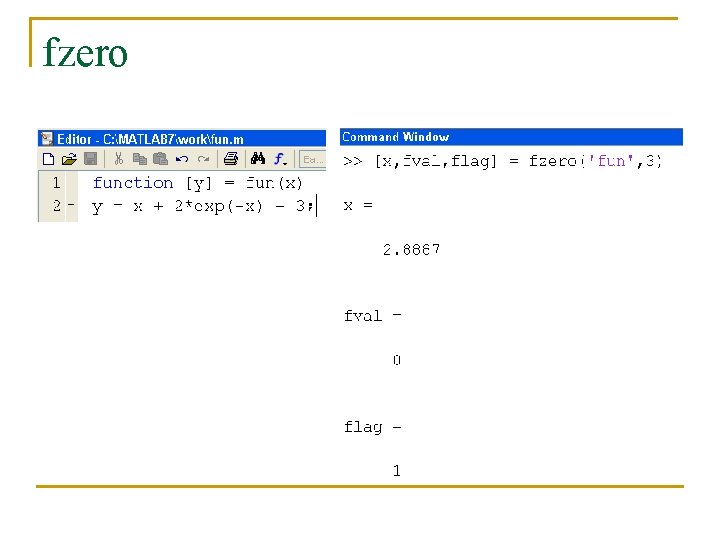The width and height of the screenshot is (720, 540).
Task: Click the 'x =' output label
Action: pos(358,205)
